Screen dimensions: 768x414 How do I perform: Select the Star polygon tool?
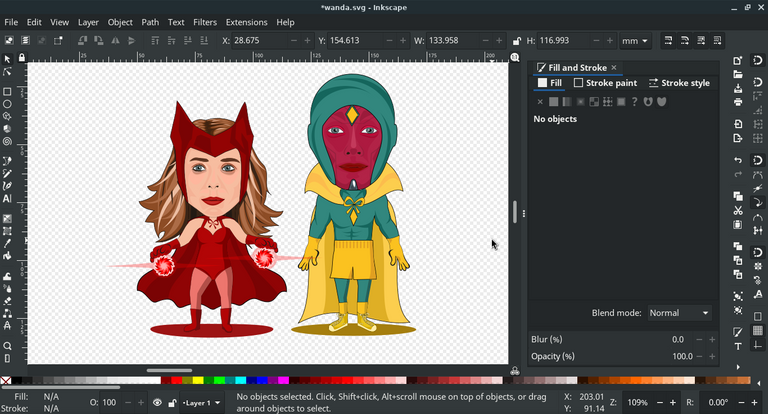pos(7,117)
